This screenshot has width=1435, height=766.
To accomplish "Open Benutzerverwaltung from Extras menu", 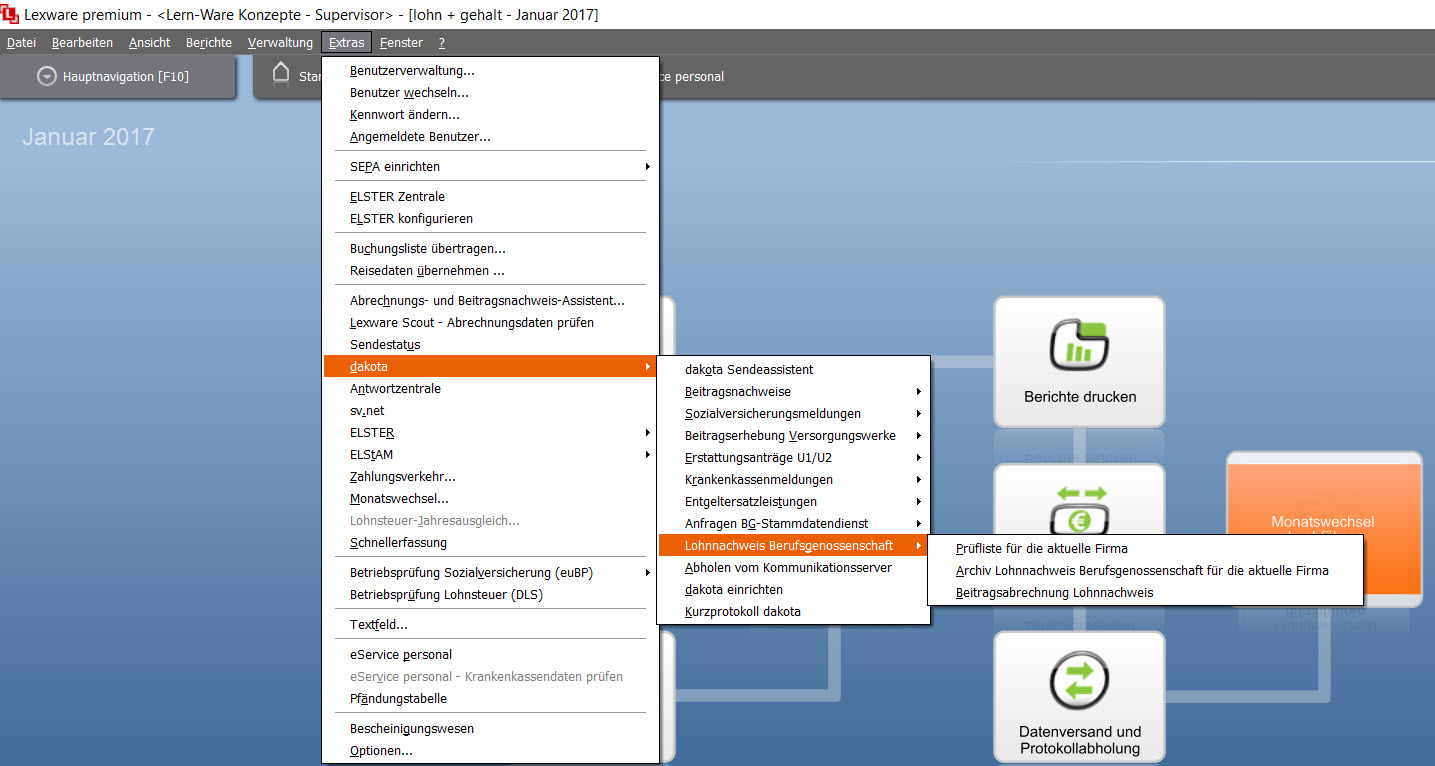I will (x=412, y=71).
